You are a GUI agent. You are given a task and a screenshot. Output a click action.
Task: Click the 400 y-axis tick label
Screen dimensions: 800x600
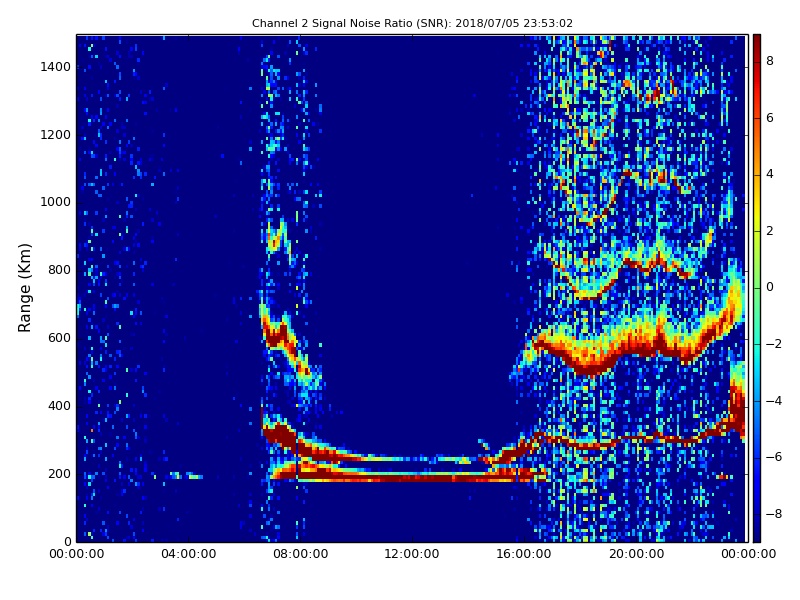pos(59,406)
